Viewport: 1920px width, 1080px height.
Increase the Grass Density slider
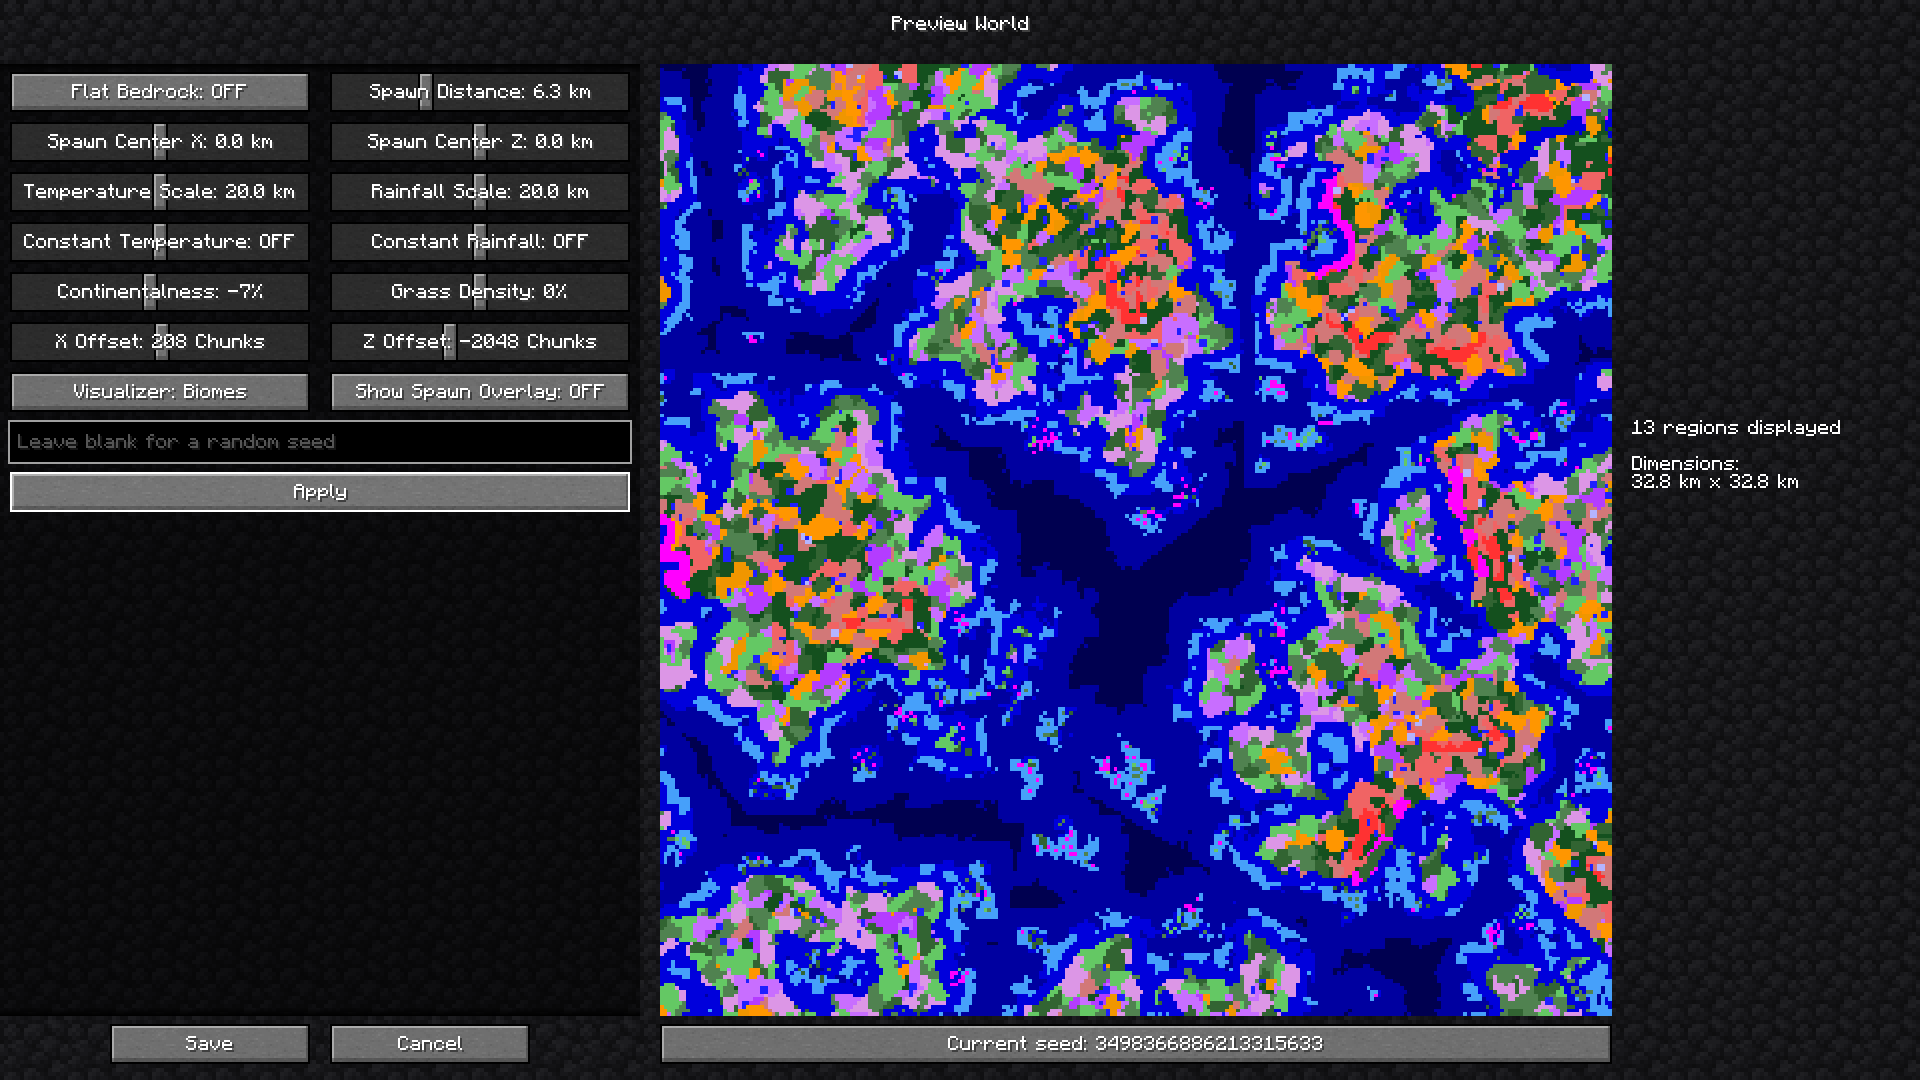point(479,291)
